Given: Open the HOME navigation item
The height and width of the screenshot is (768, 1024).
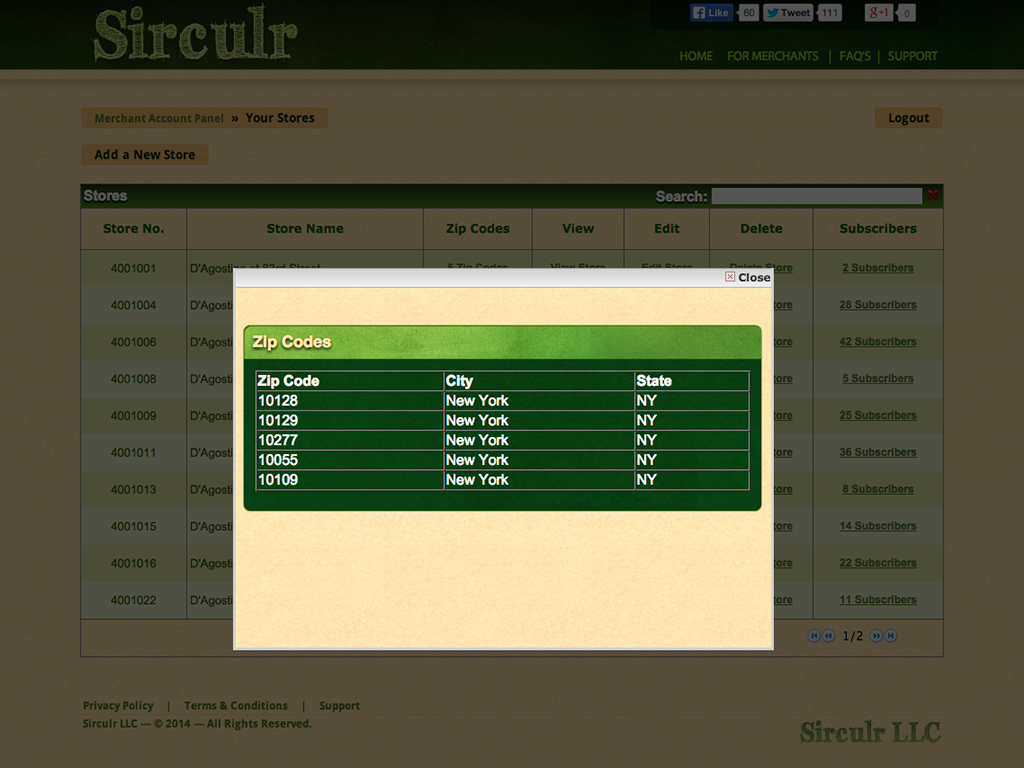Looking at the screenshot, I should (x=696, y=56).
